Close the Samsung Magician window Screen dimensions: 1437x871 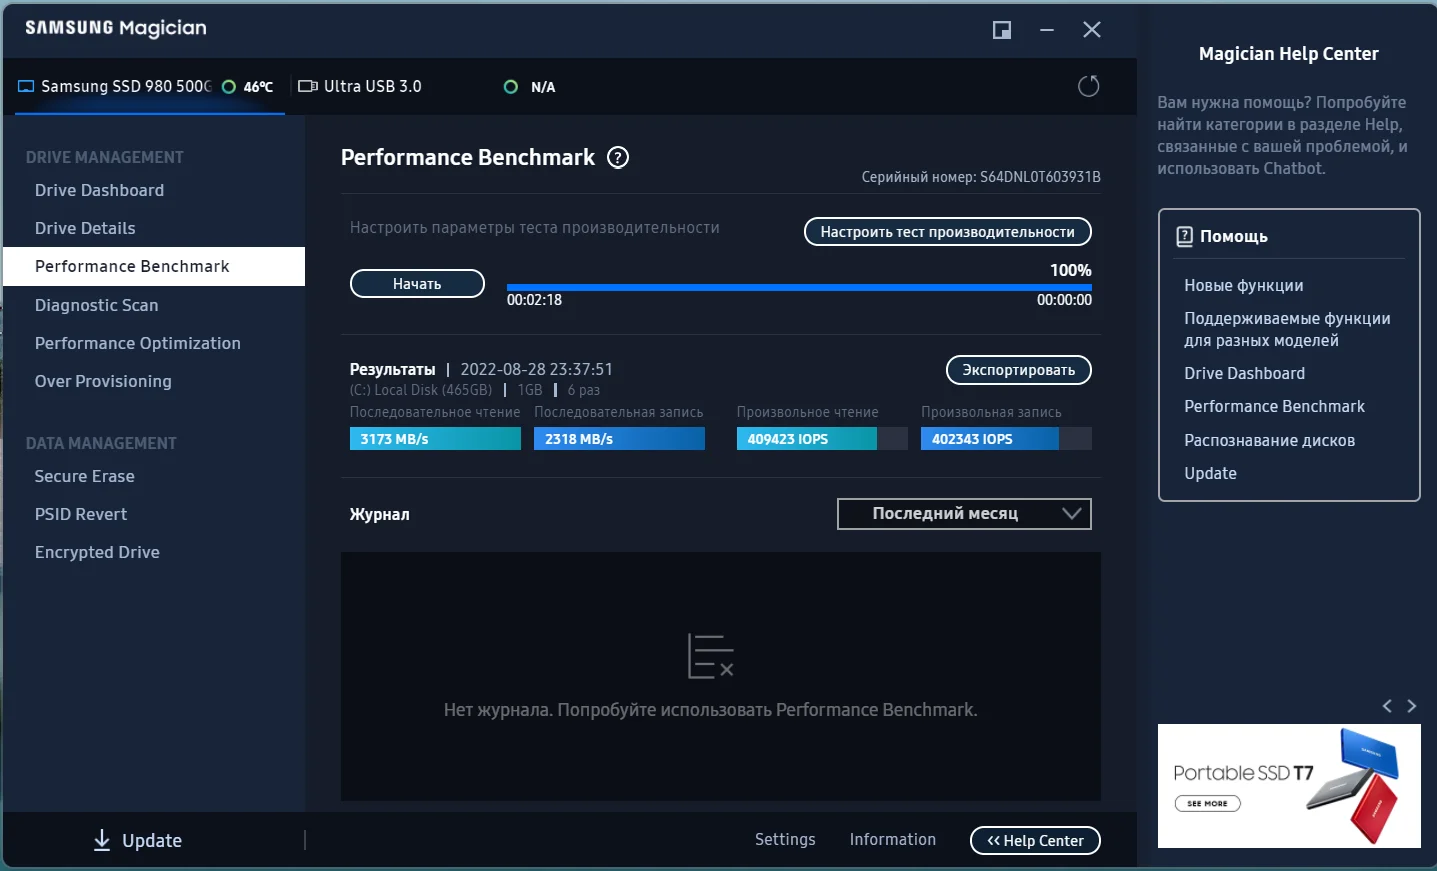pyautogui.click(x=1092, y=30)
